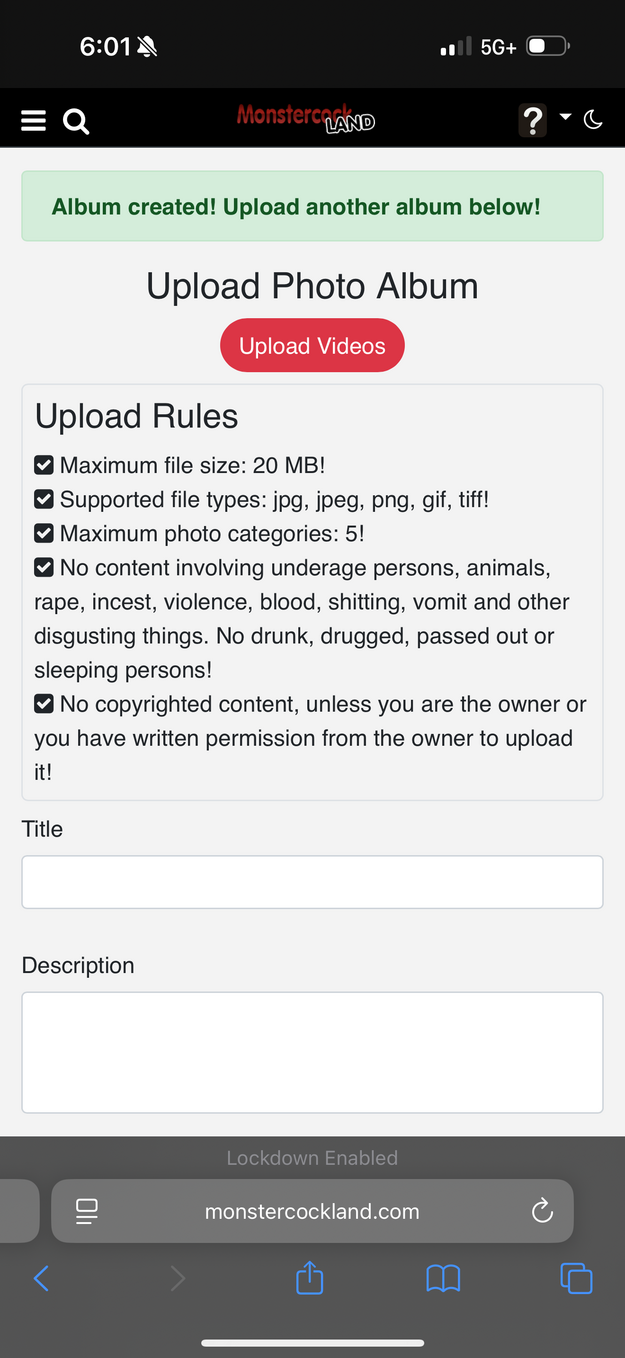Tap the search magnifier icon
The height and width of the screenshot is (1358, 625).
(x=76, y=122)
